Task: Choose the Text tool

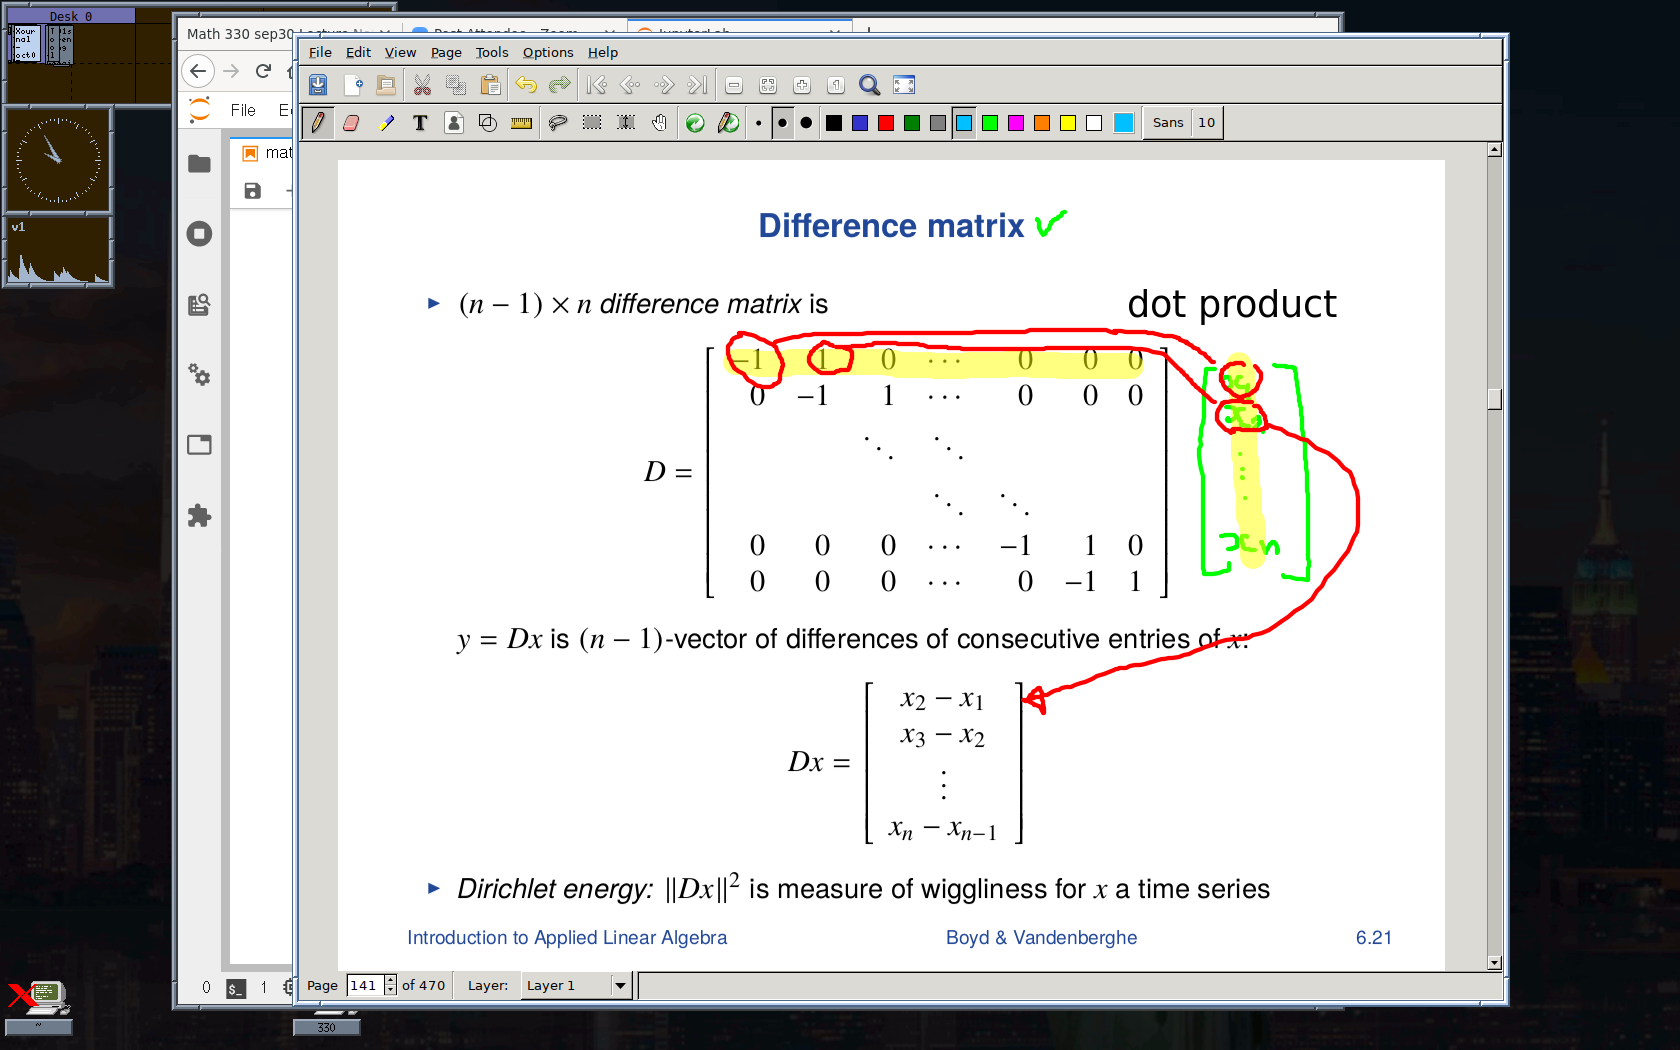Action: coord(420,123)
